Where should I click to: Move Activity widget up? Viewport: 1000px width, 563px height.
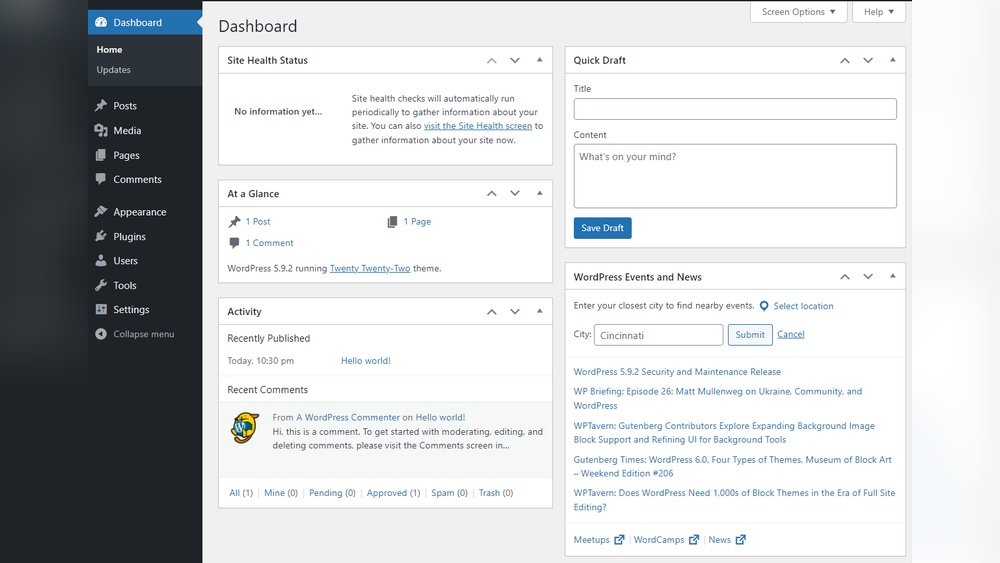coord(492,312)
